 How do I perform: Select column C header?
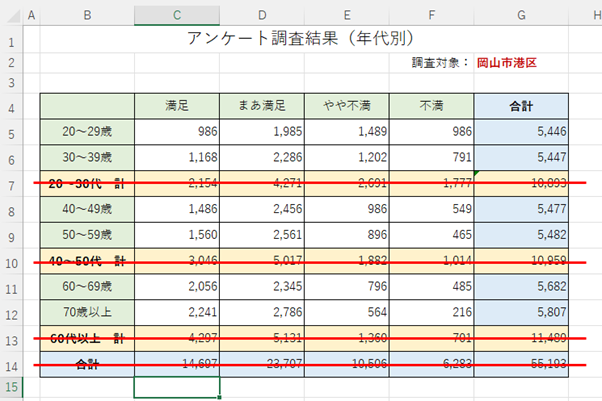[176, 14]
